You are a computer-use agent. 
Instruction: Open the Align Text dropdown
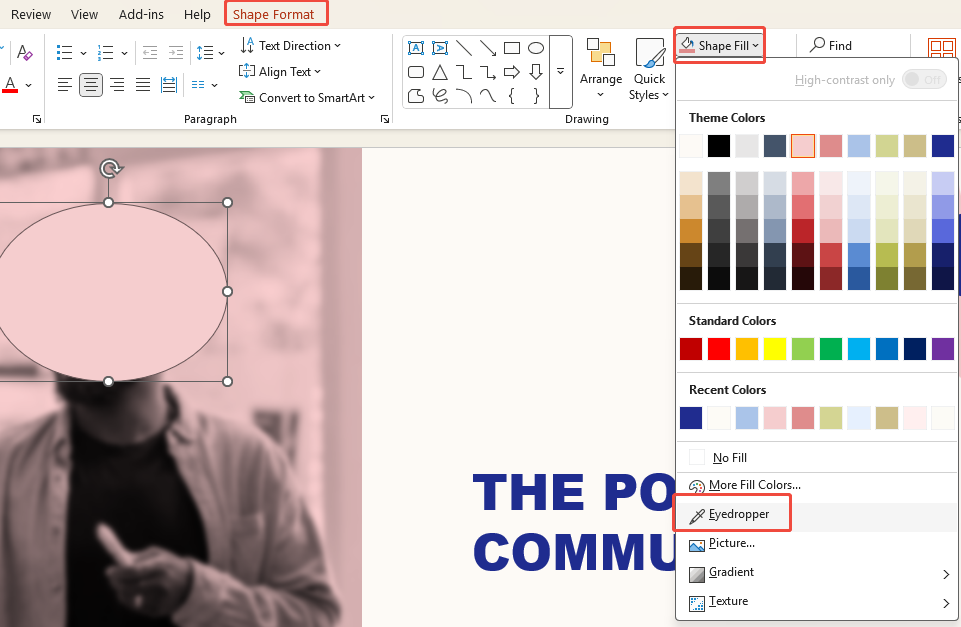click(x=280, y=71)
